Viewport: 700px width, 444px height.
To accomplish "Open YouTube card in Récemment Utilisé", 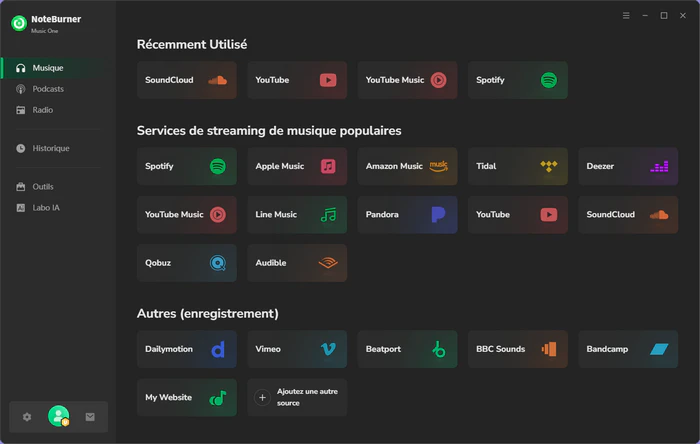I will [x=297, y=80].
